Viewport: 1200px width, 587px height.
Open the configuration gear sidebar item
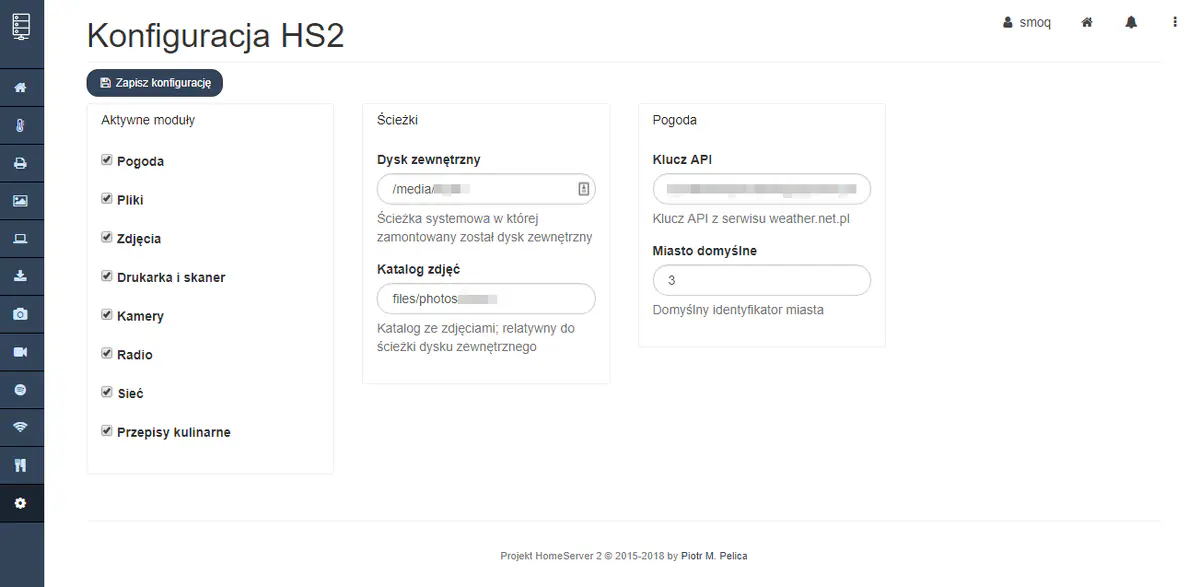20,503
